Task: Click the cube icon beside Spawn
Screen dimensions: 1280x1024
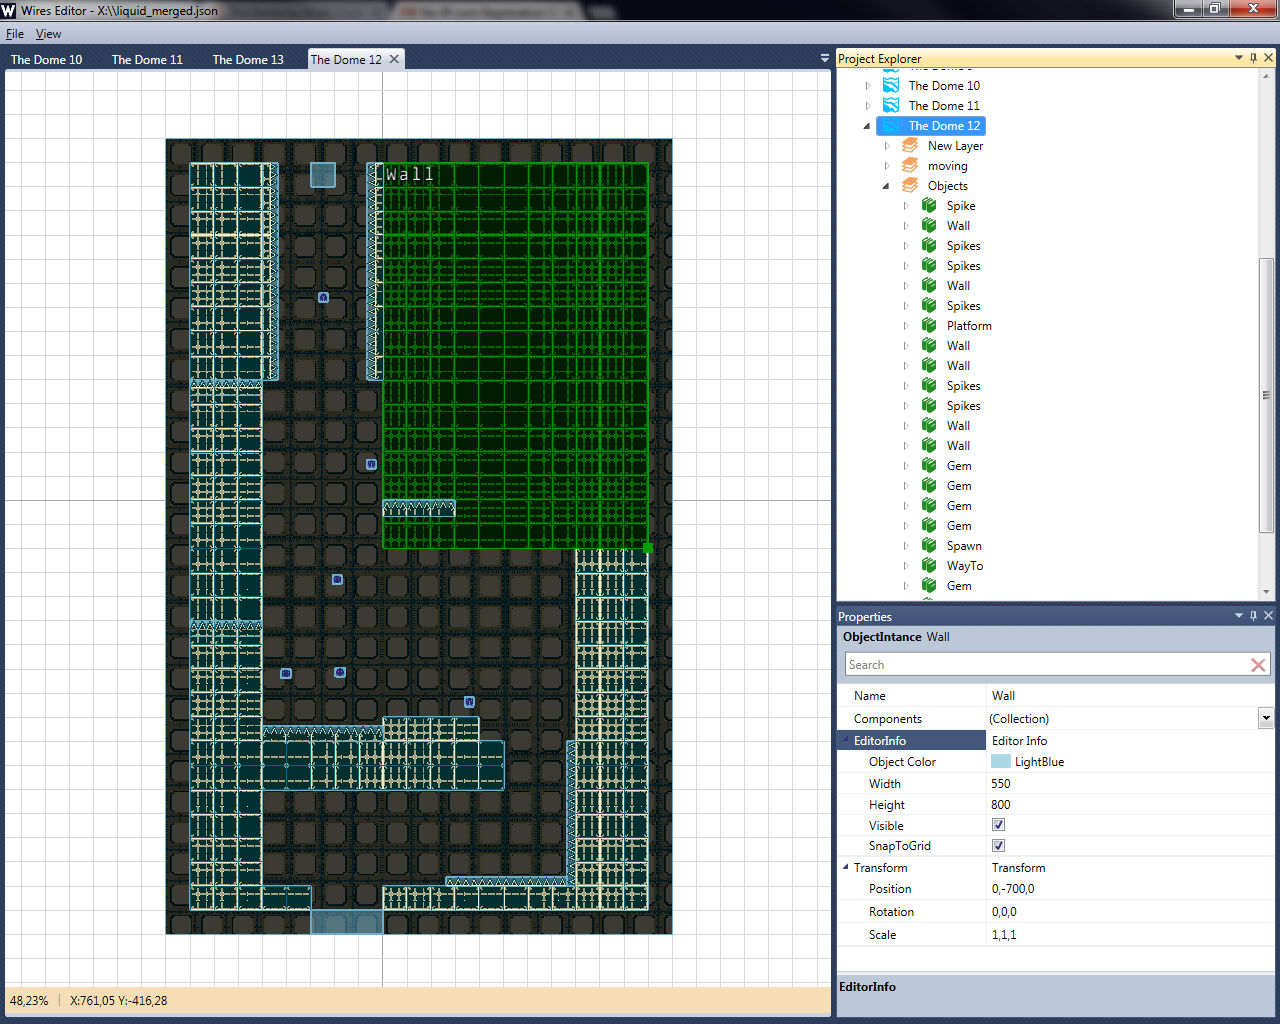Action: coord(929,545)
